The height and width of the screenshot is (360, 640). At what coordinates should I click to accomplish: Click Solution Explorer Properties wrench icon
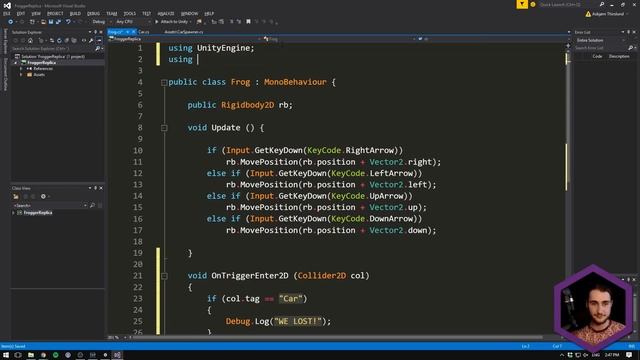click(x=91, y=40)
